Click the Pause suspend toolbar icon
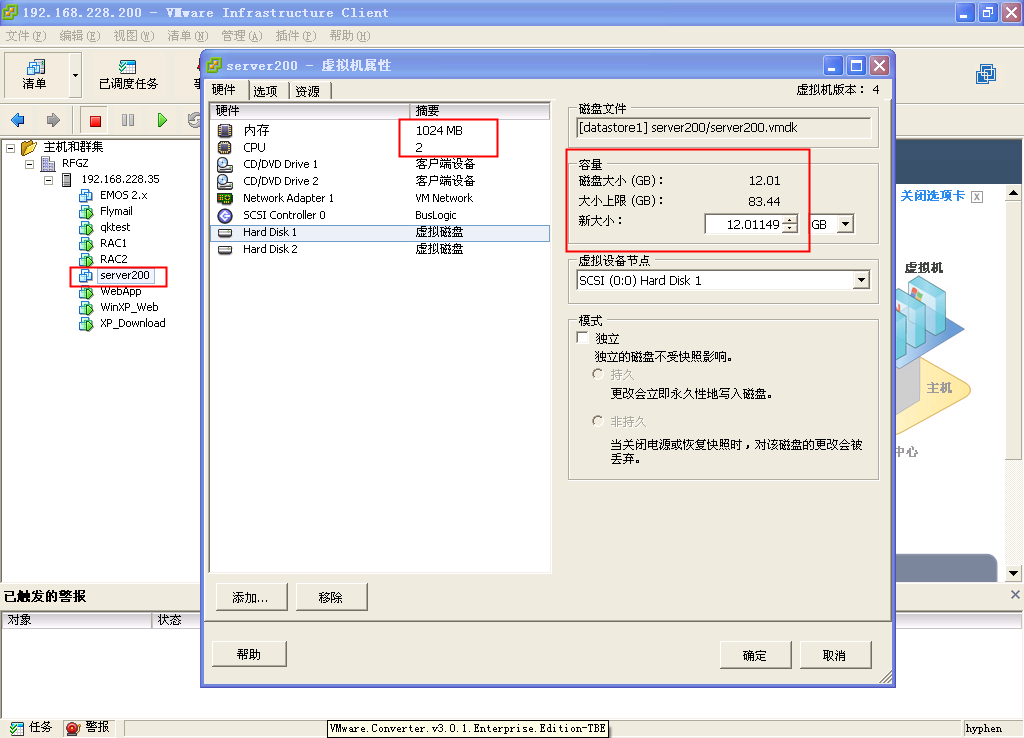 128,121
